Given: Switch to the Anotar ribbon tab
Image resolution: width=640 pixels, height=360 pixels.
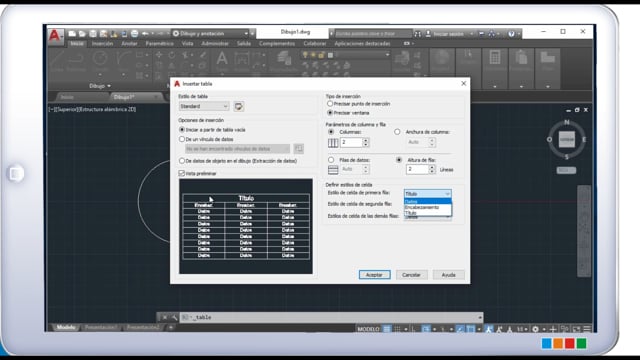Looking at the screenshot, I should tap(129, 44).
